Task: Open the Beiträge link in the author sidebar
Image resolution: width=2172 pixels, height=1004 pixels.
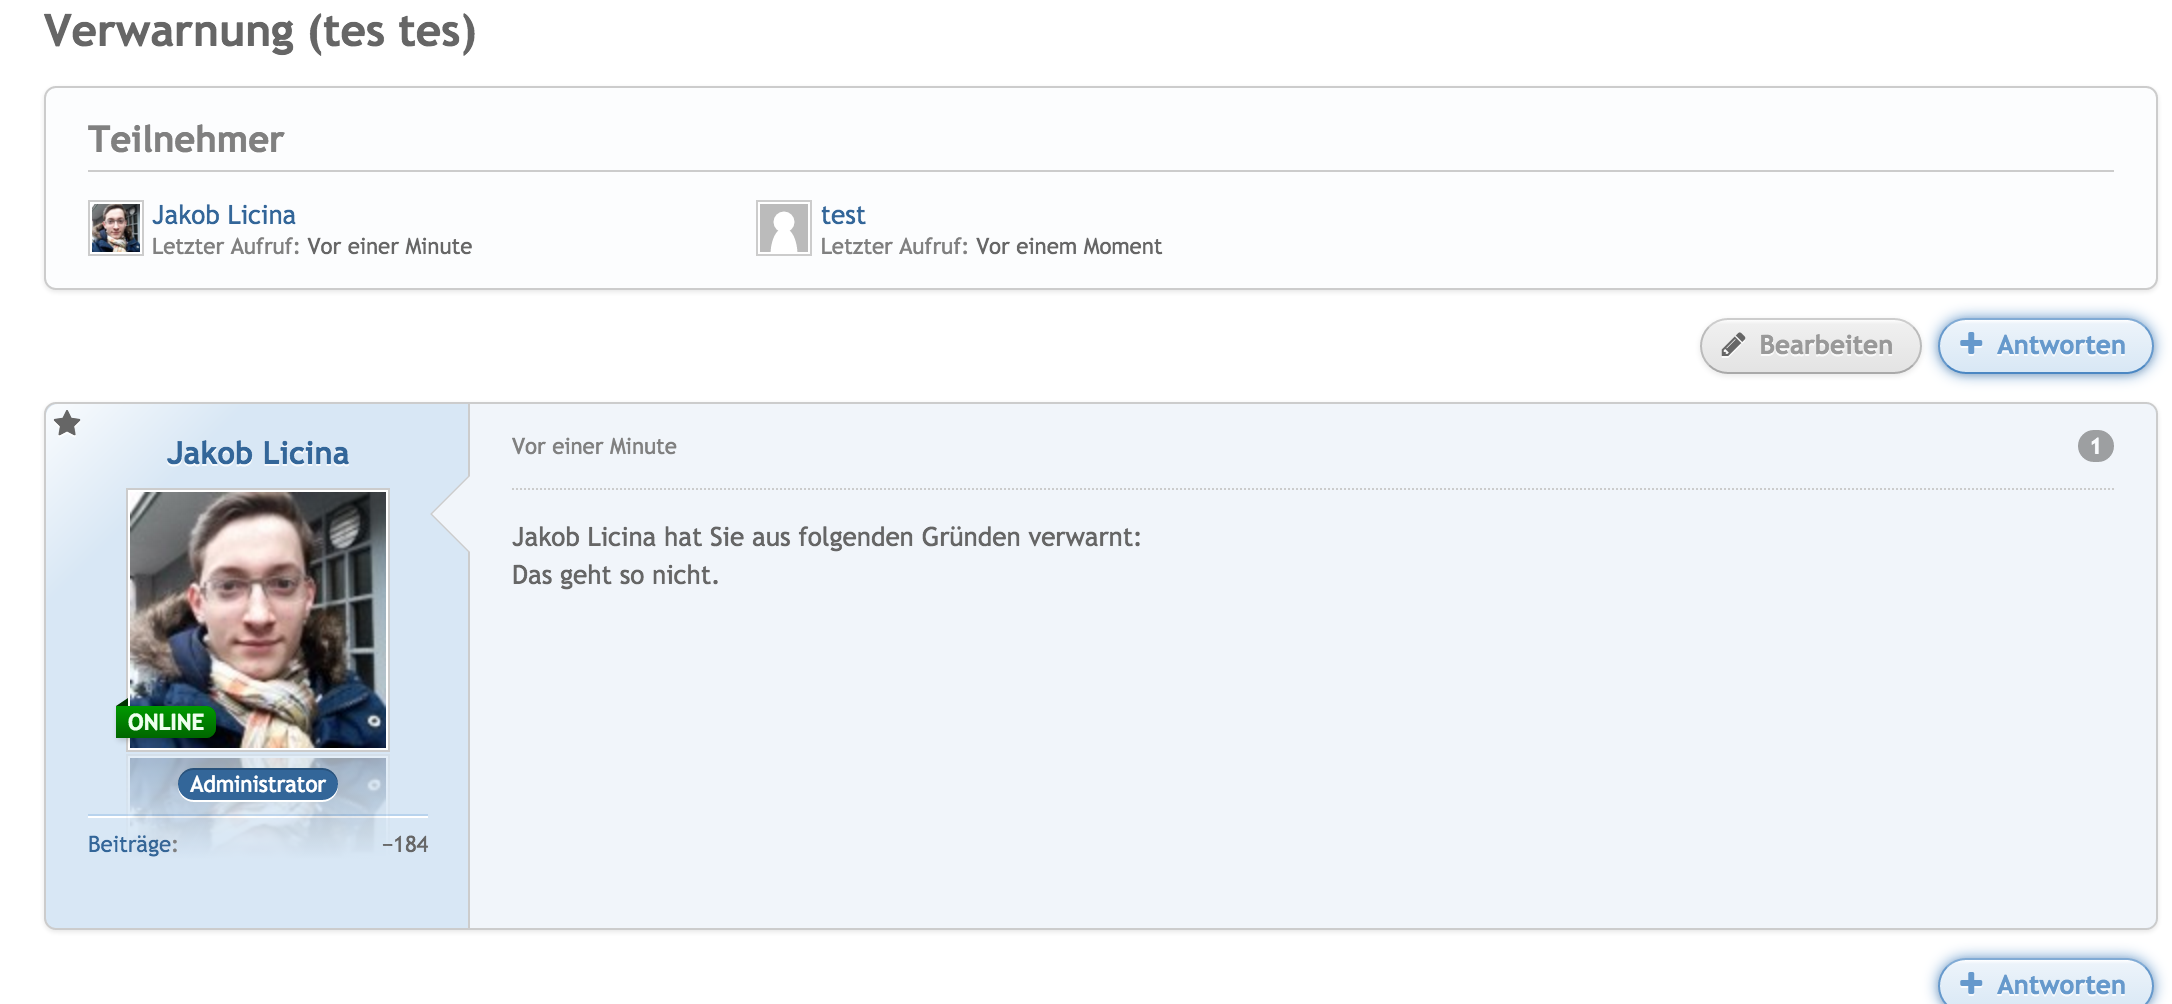Action: coord(133,844)
